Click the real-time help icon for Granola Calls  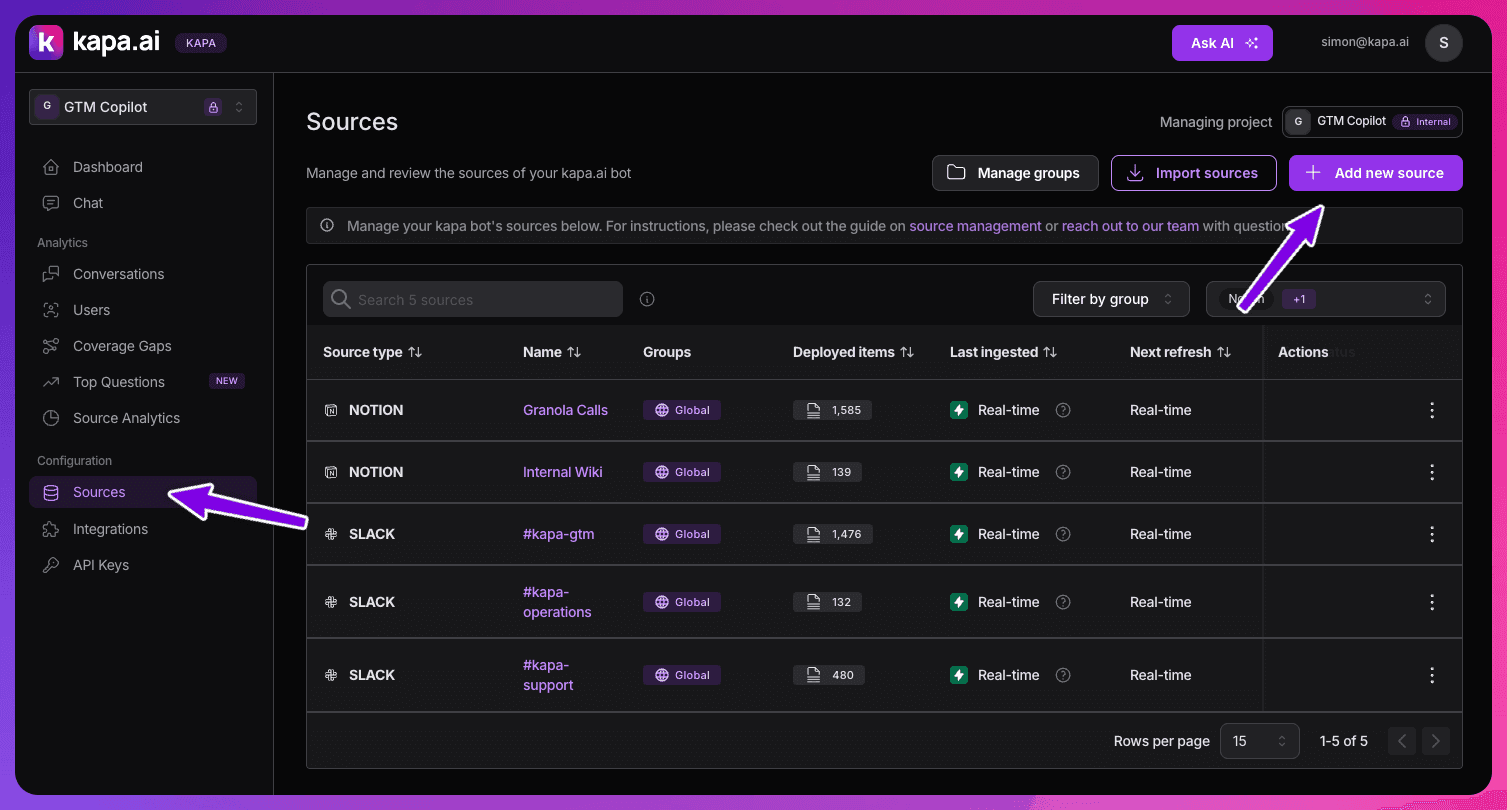pos(1063,410)
